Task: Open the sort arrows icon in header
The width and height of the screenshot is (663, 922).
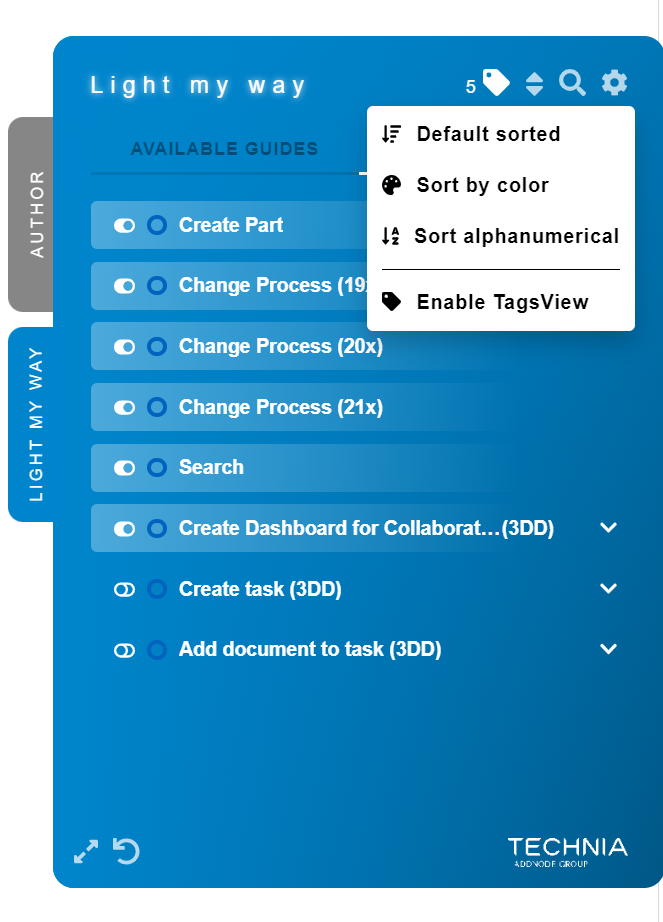Action: click(534, 83)
